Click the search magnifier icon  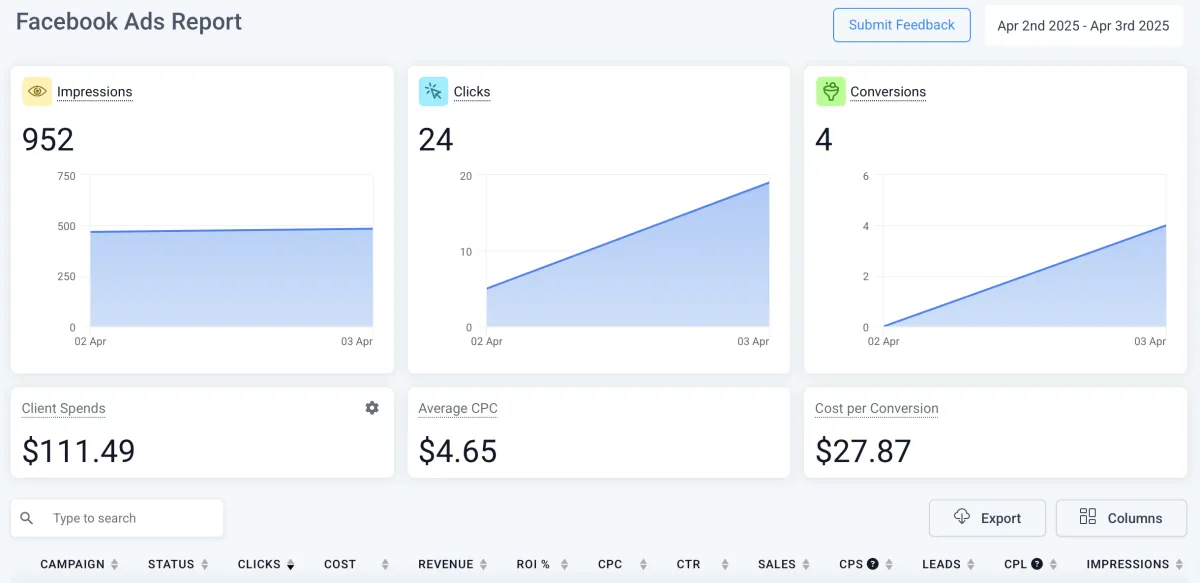click(x=27, y=518)
